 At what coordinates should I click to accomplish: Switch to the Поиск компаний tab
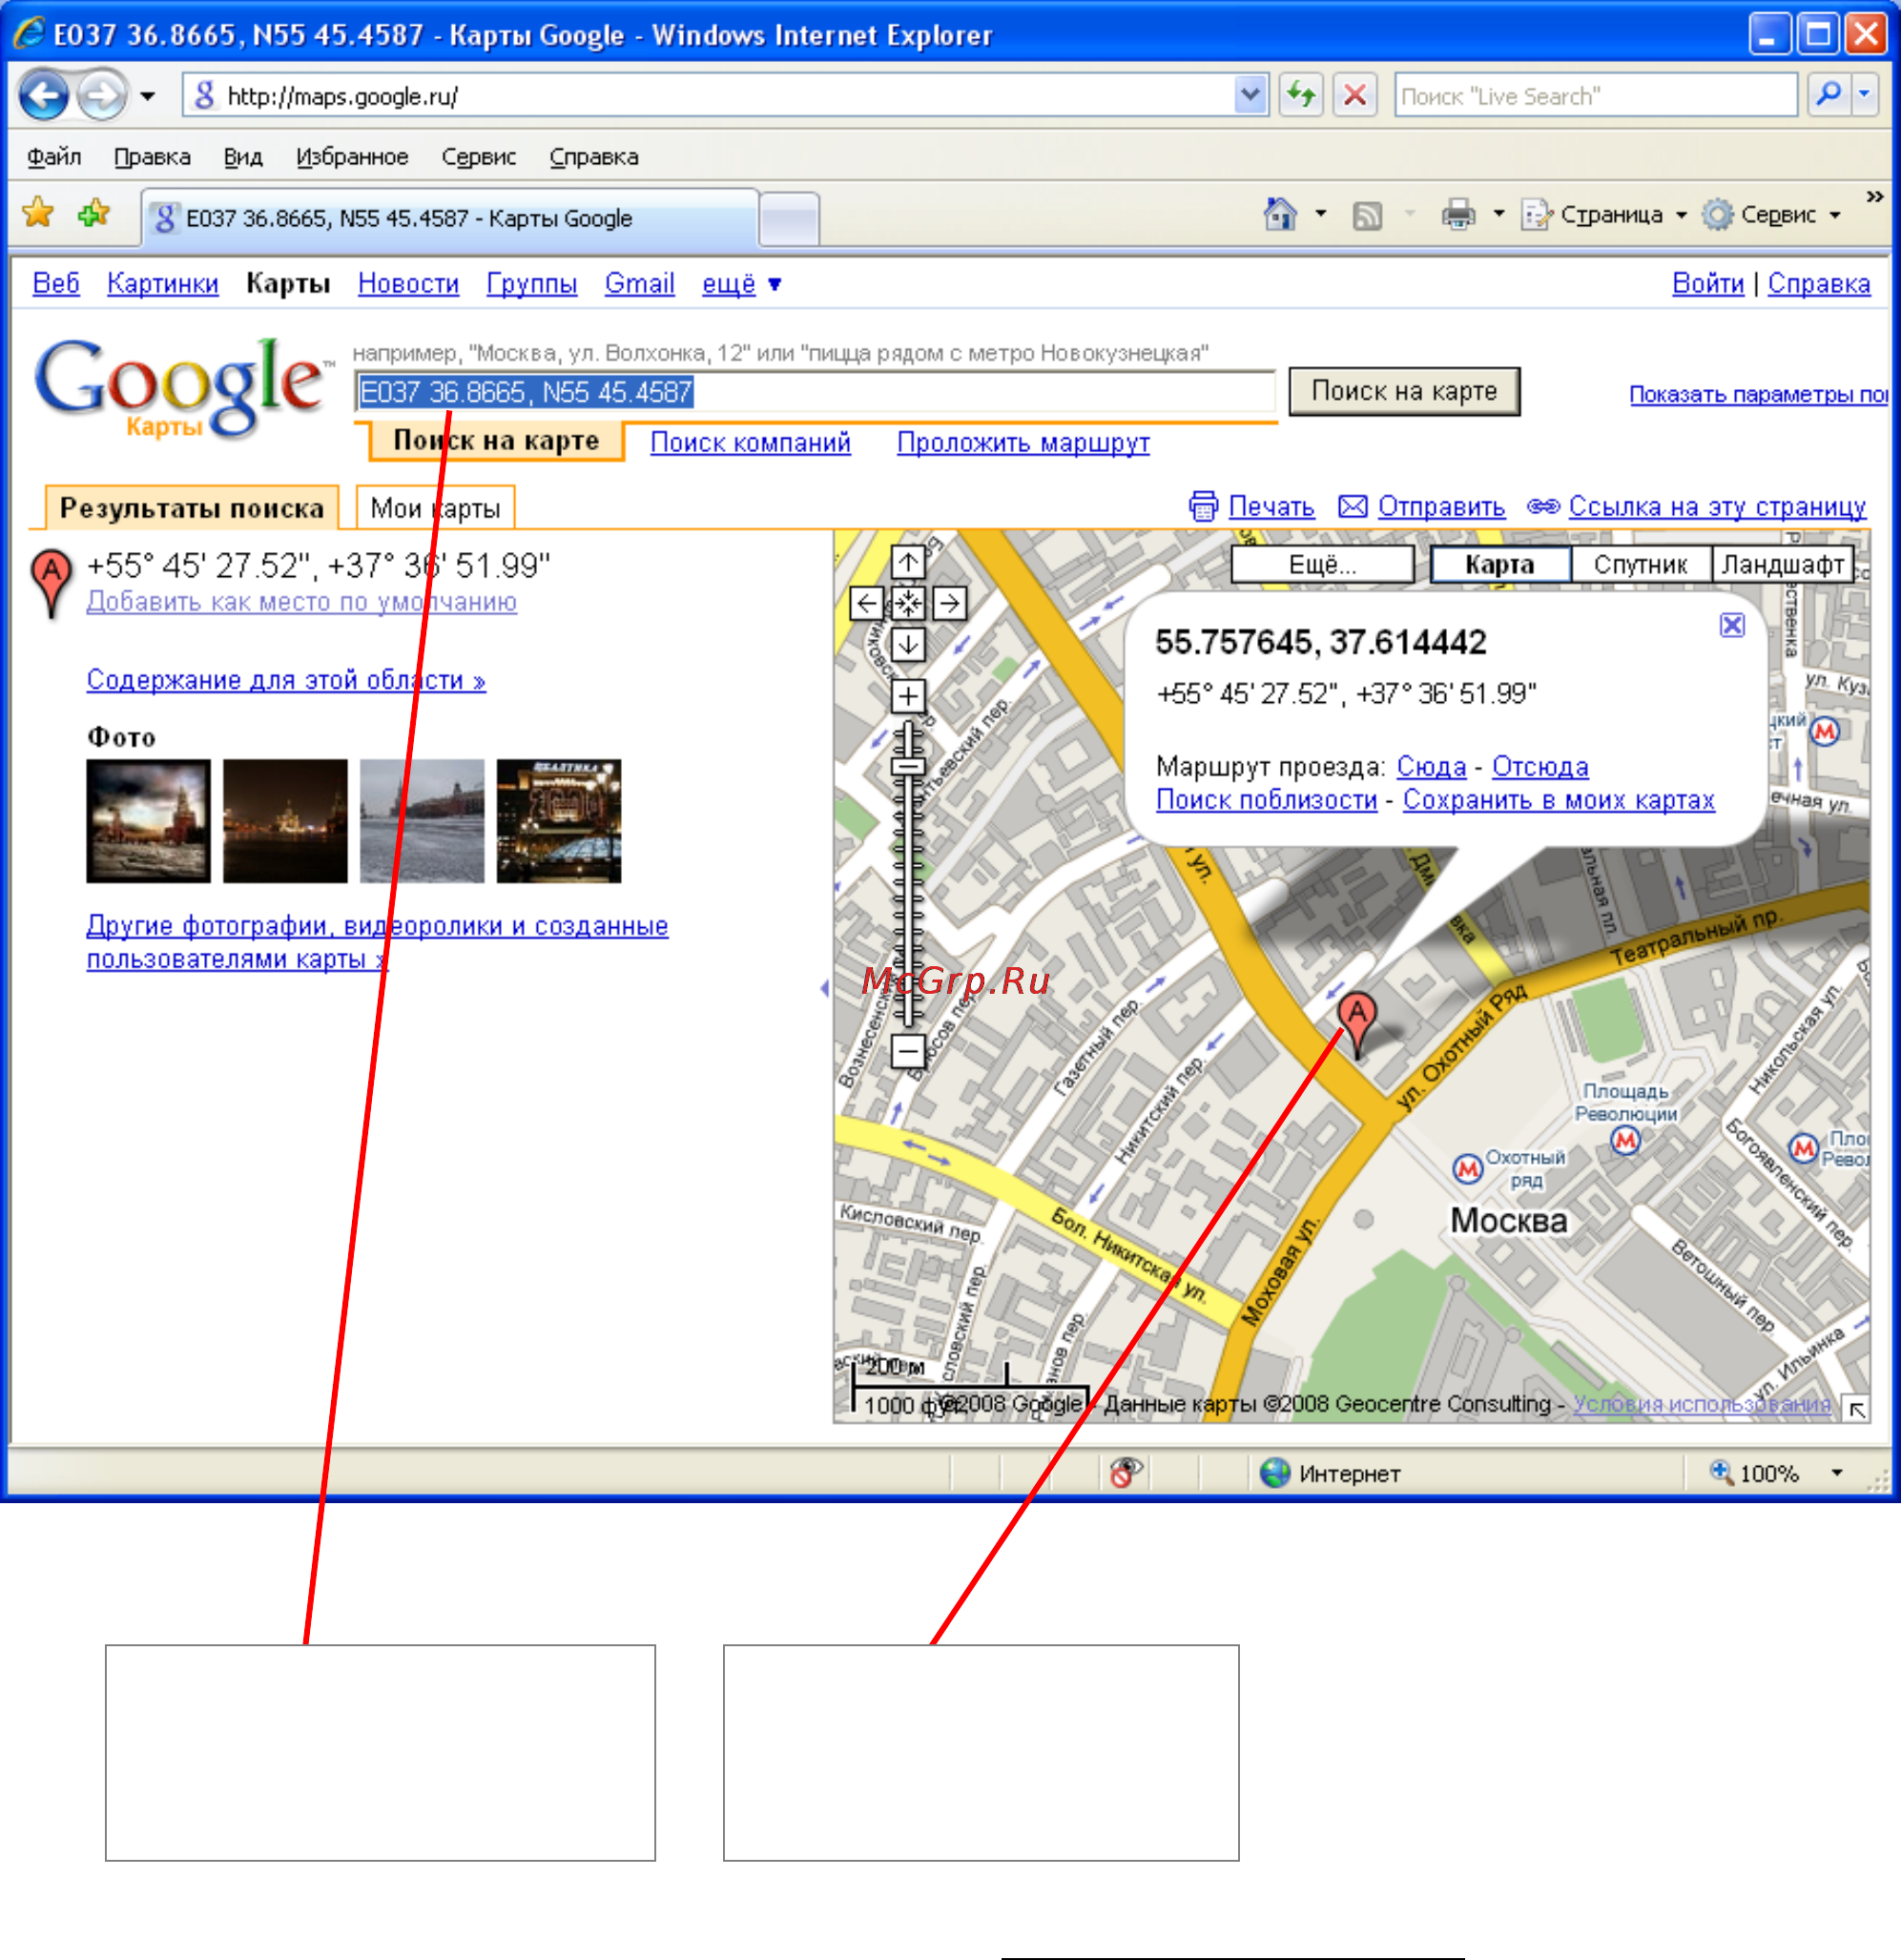[750, 442]
